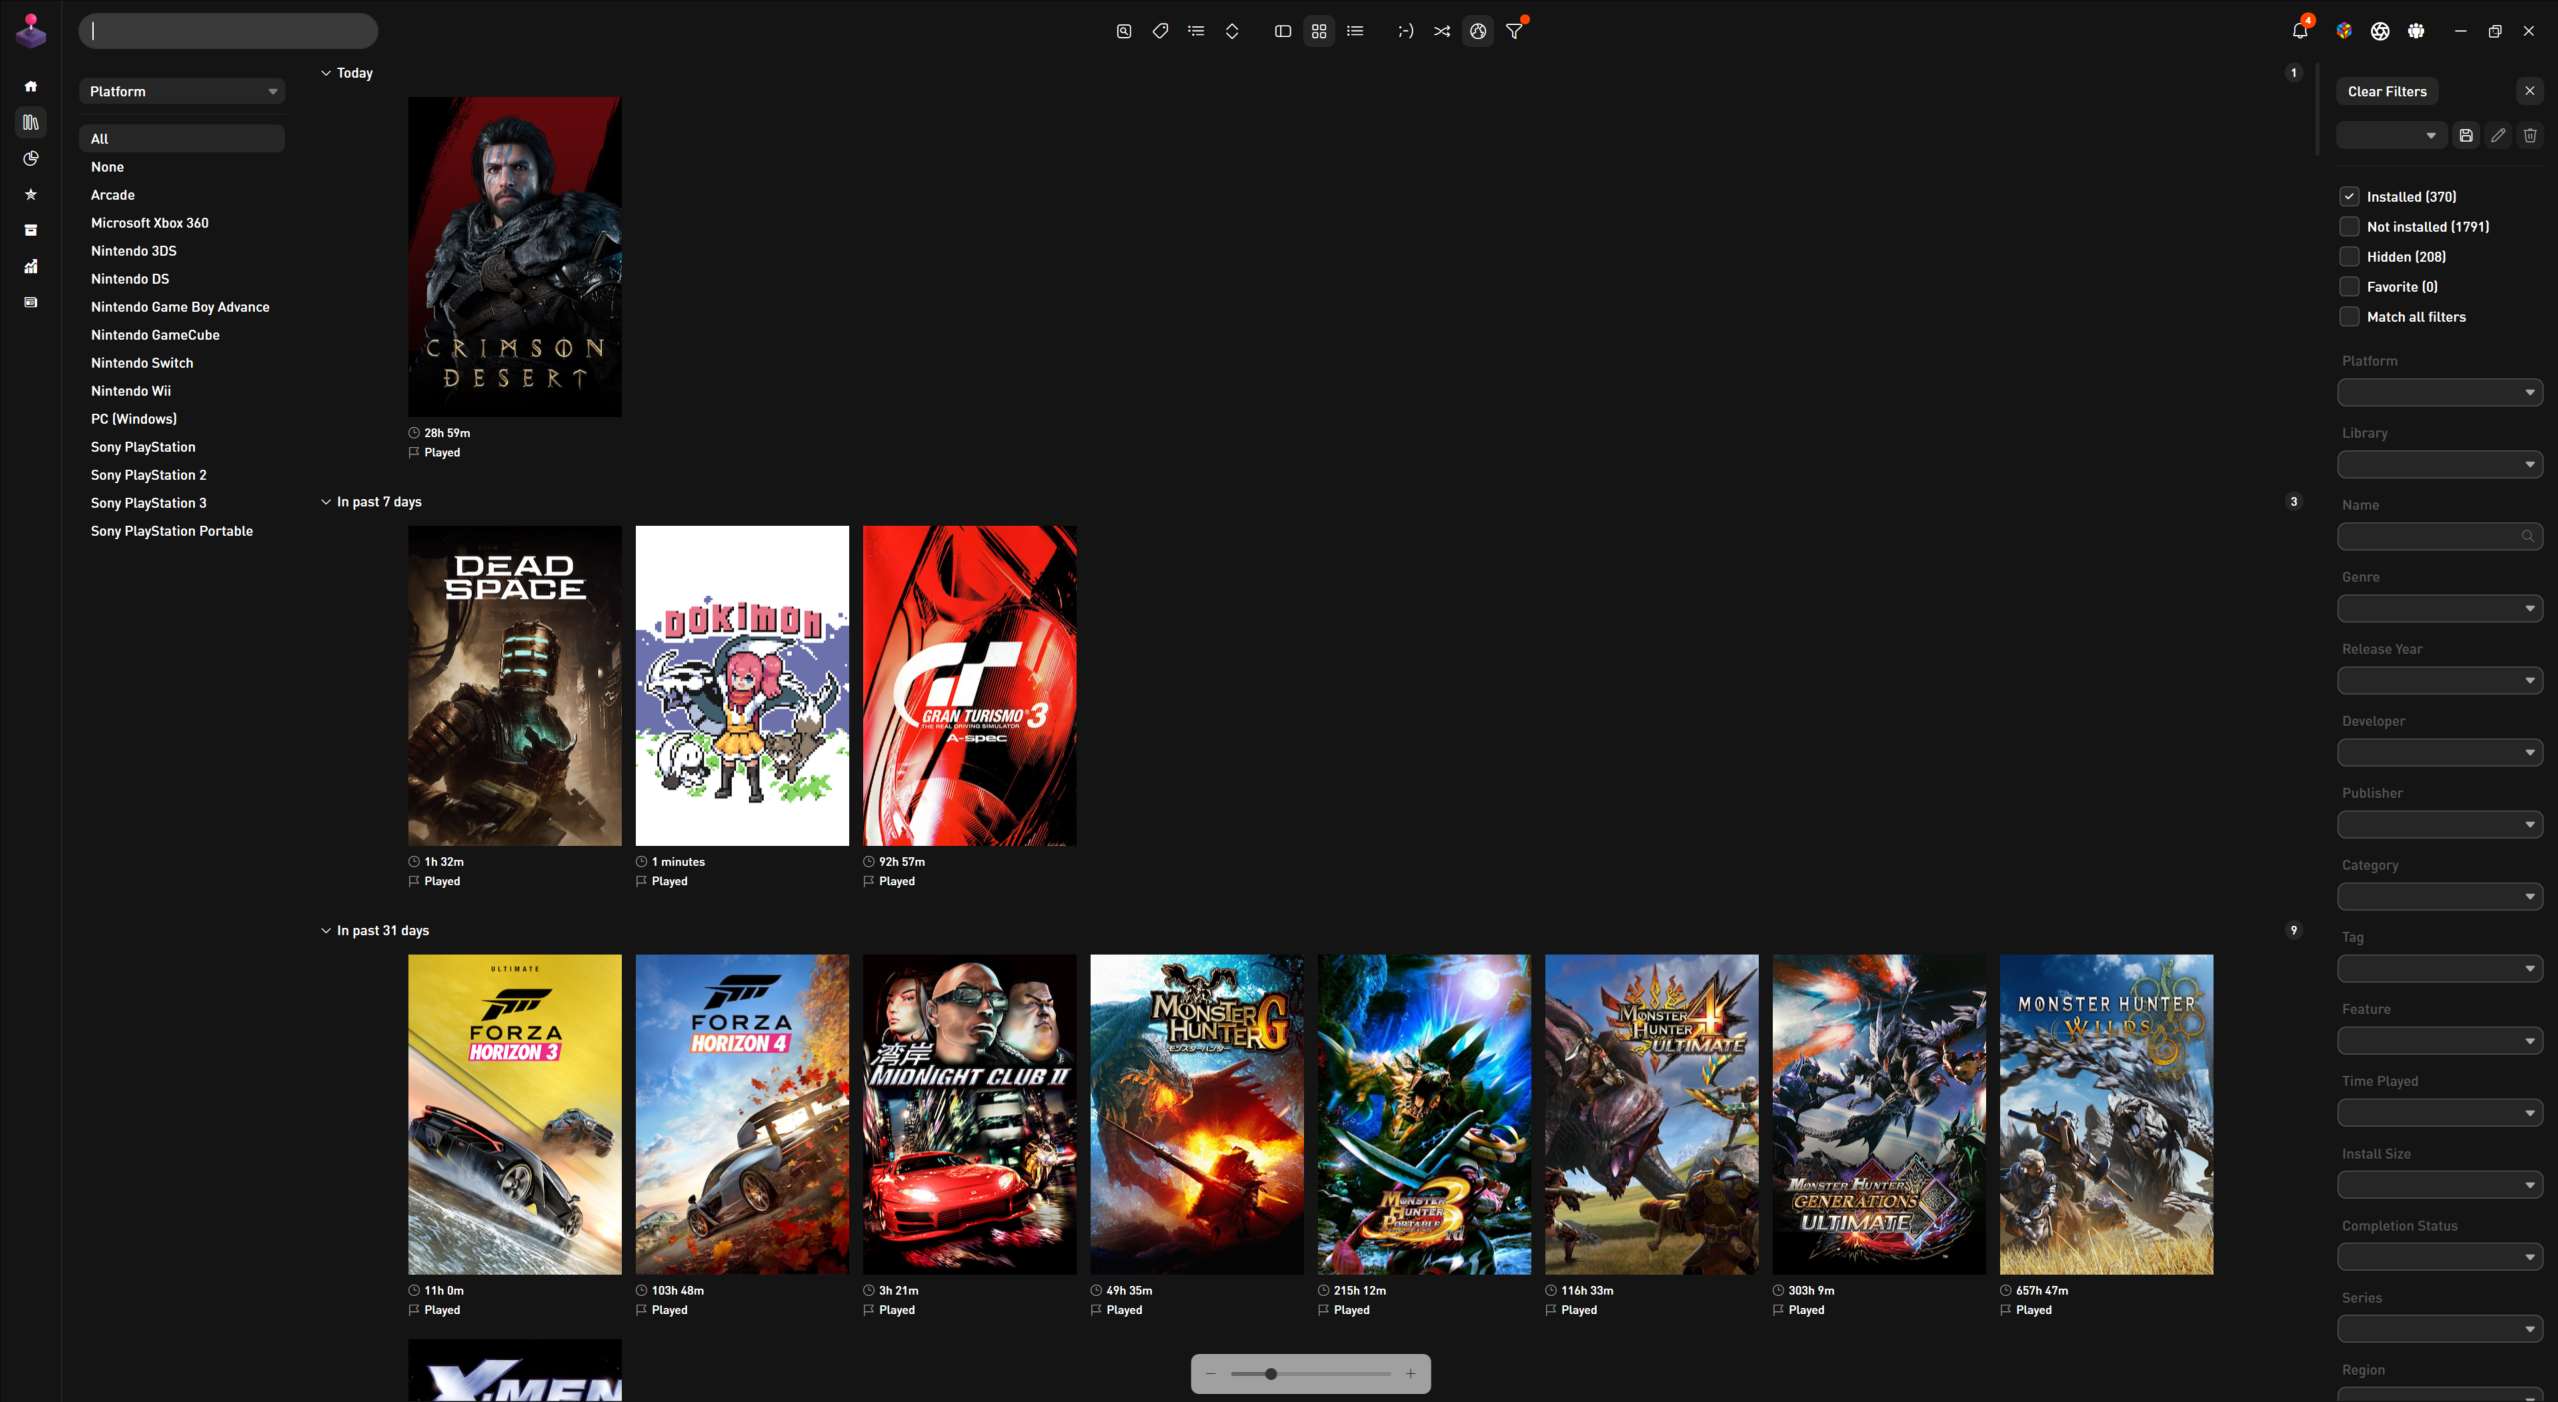
Task: Open the Platform grouping dropdown
Action: click(182, 91)
